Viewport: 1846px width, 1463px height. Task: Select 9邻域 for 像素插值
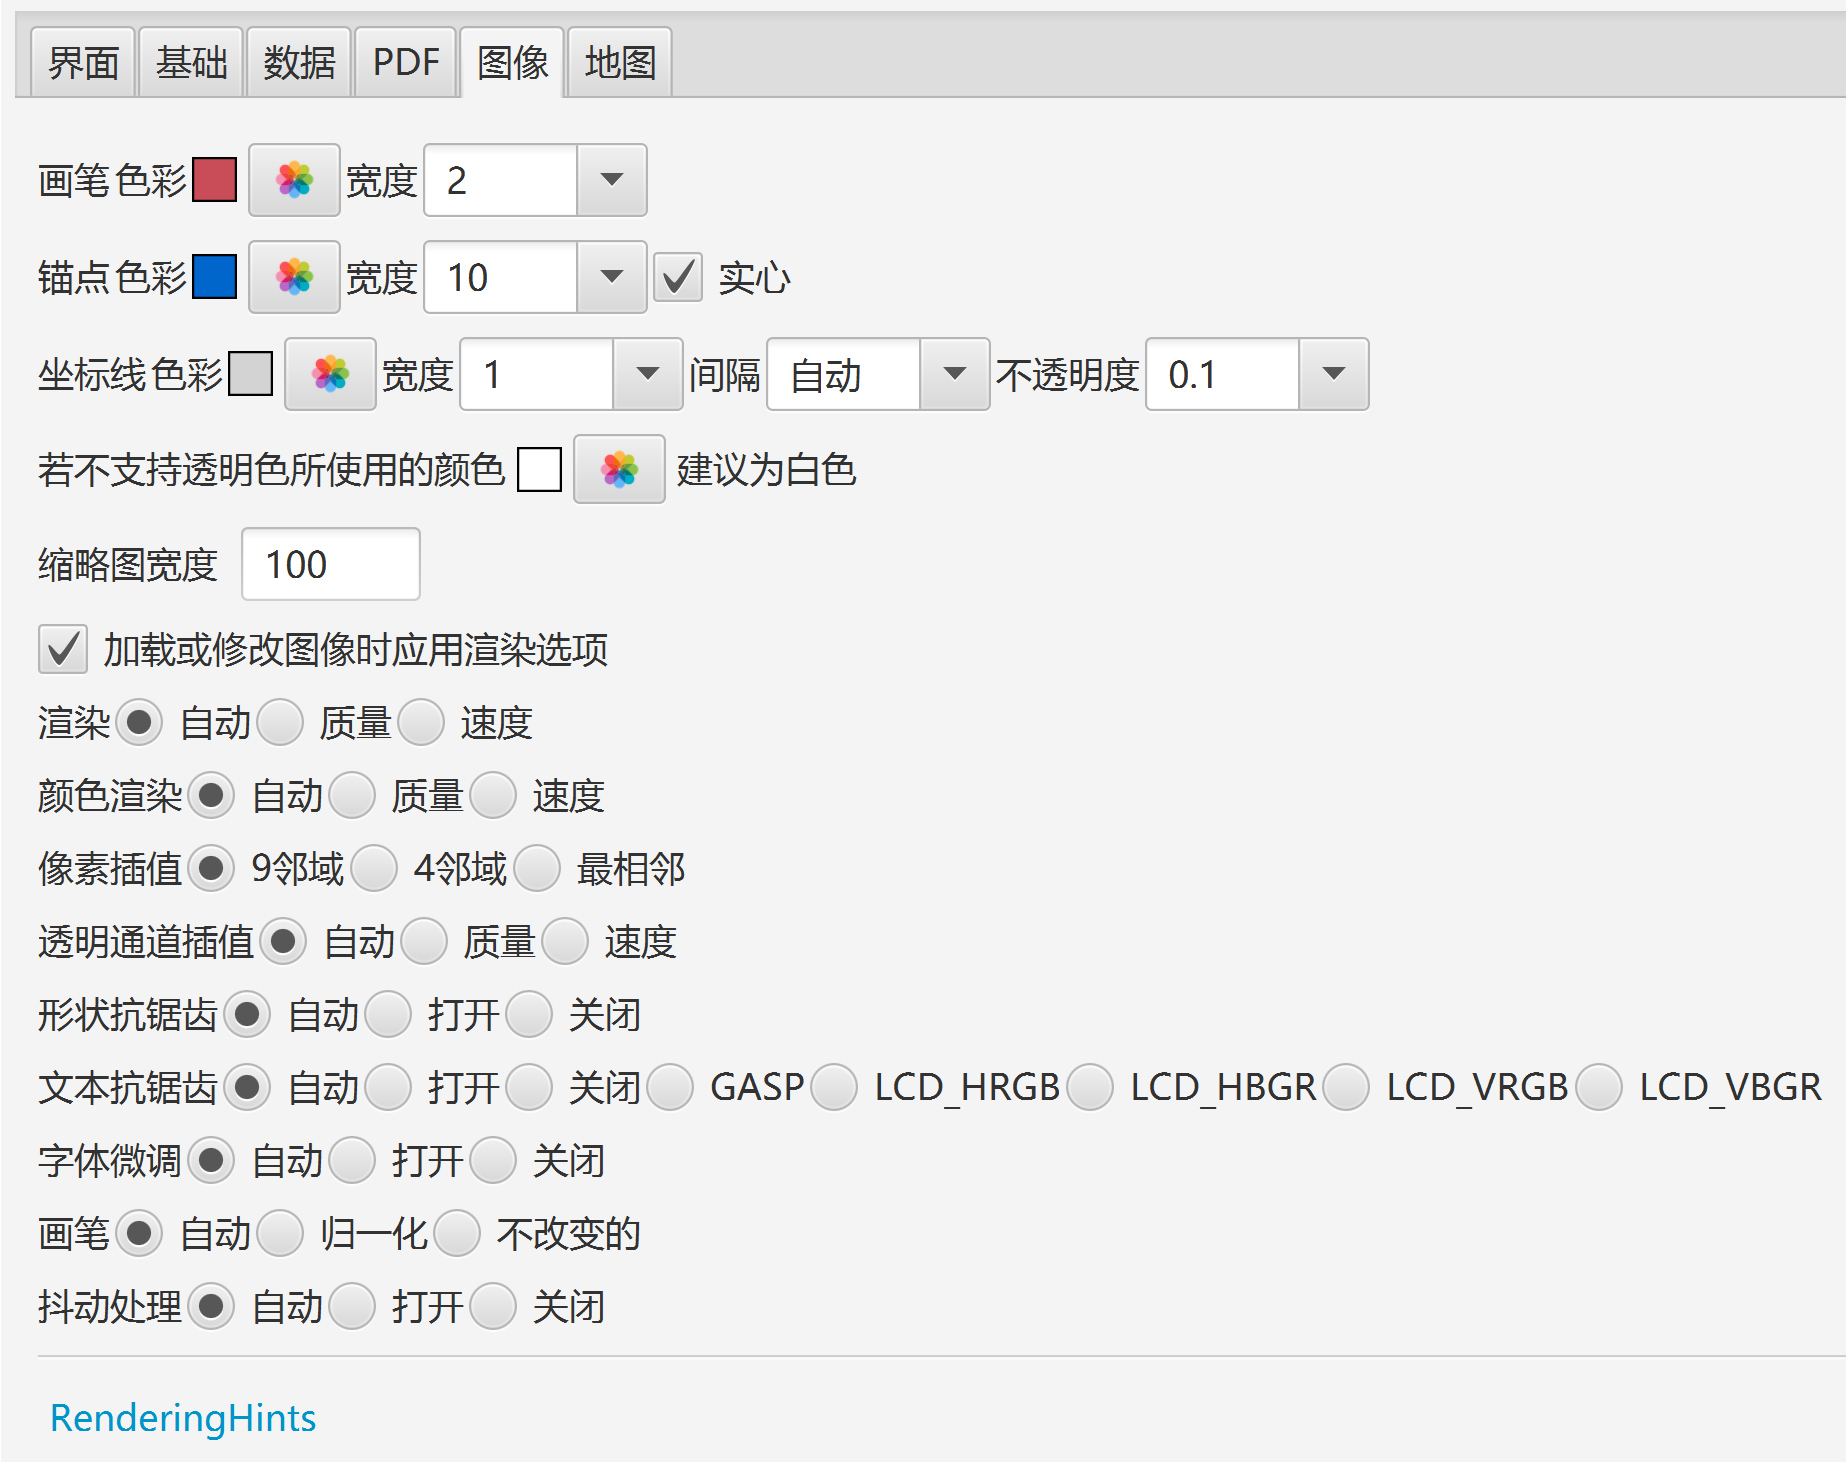coord(211,868)
